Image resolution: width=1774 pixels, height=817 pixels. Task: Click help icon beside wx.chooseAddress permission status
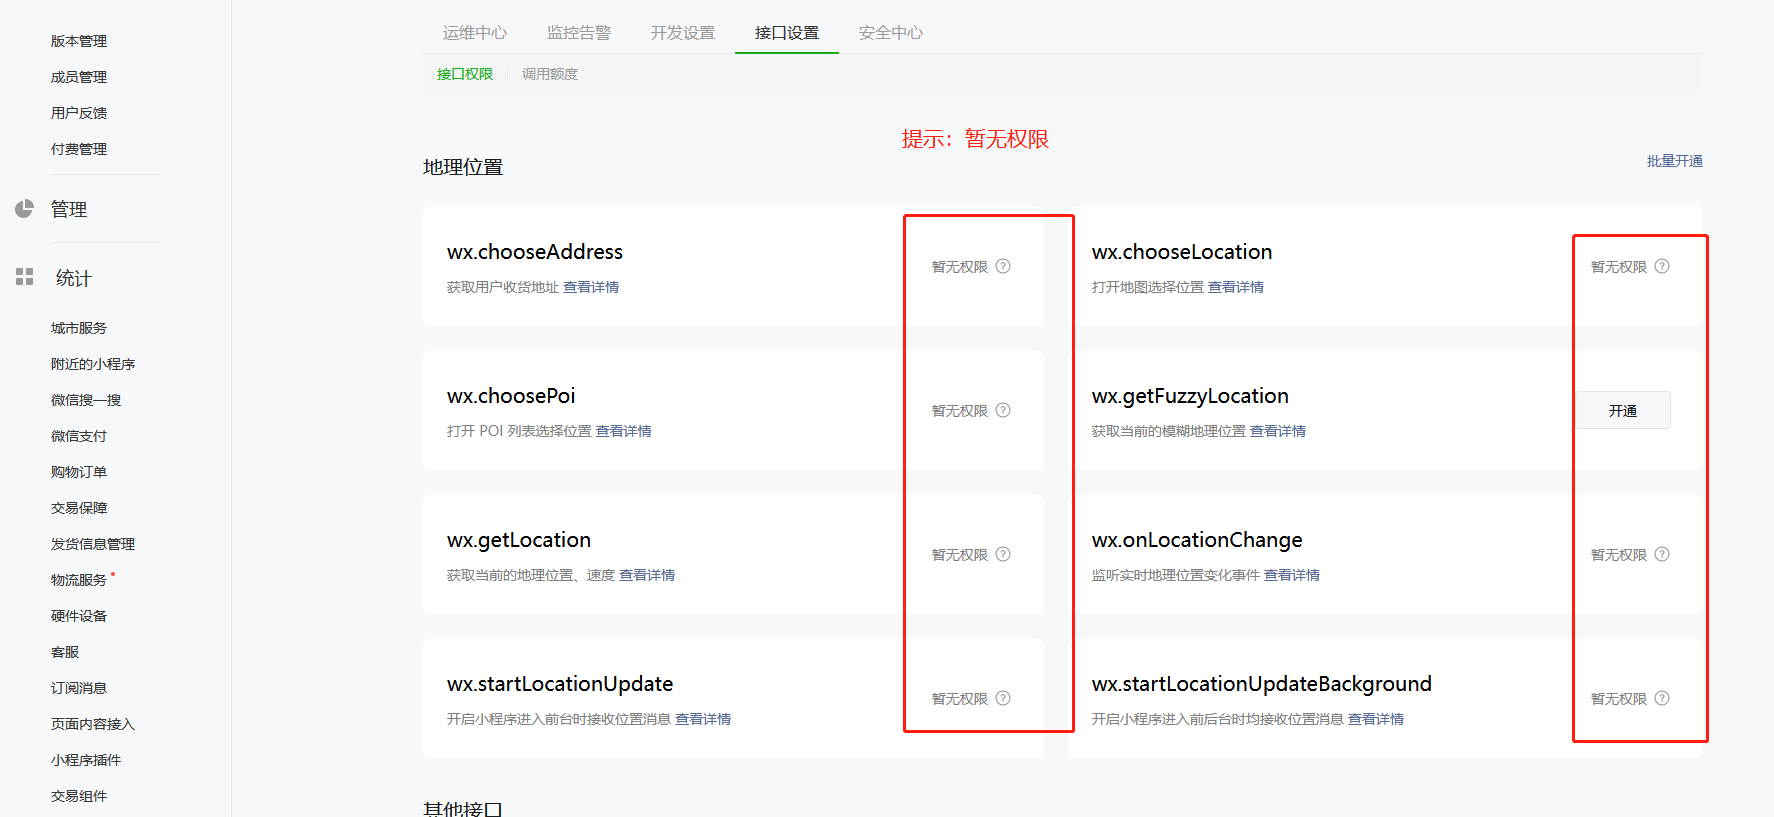point(1003,266)
